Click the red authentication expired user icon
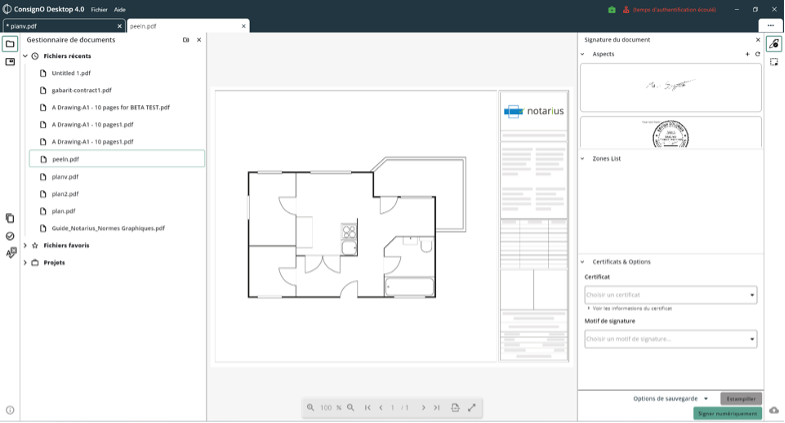 tap(626, 10)
